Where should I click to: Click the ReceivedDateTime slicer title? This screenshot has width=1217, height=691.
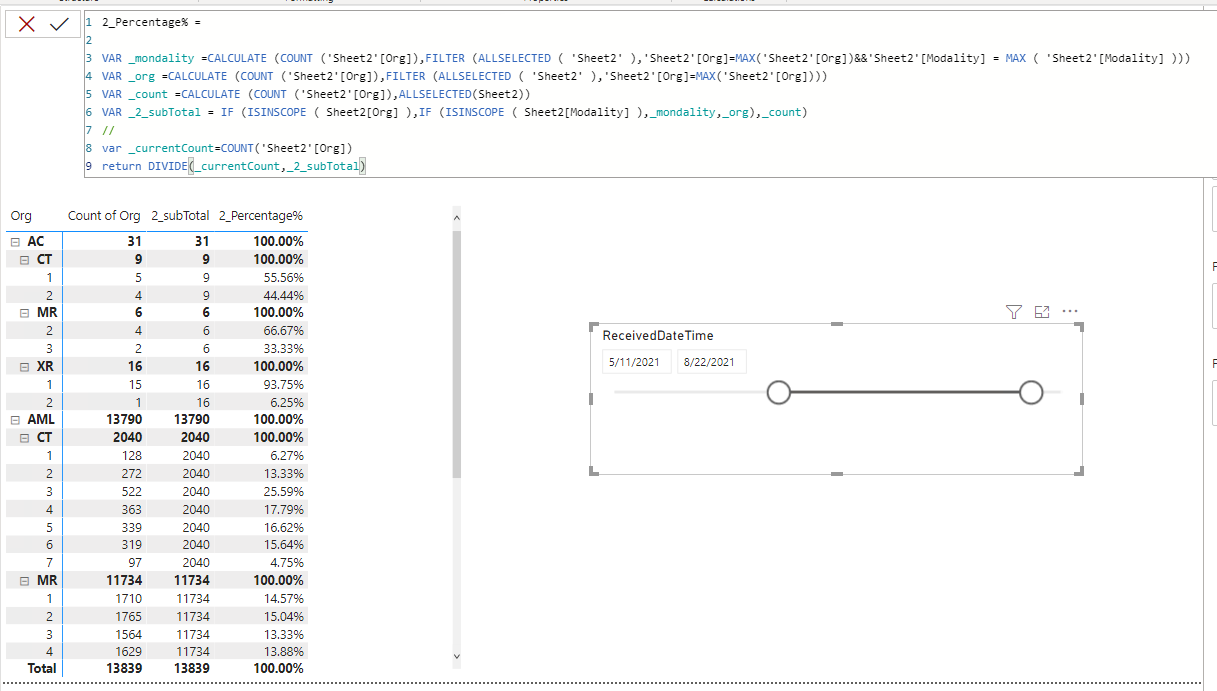[658, 336]
